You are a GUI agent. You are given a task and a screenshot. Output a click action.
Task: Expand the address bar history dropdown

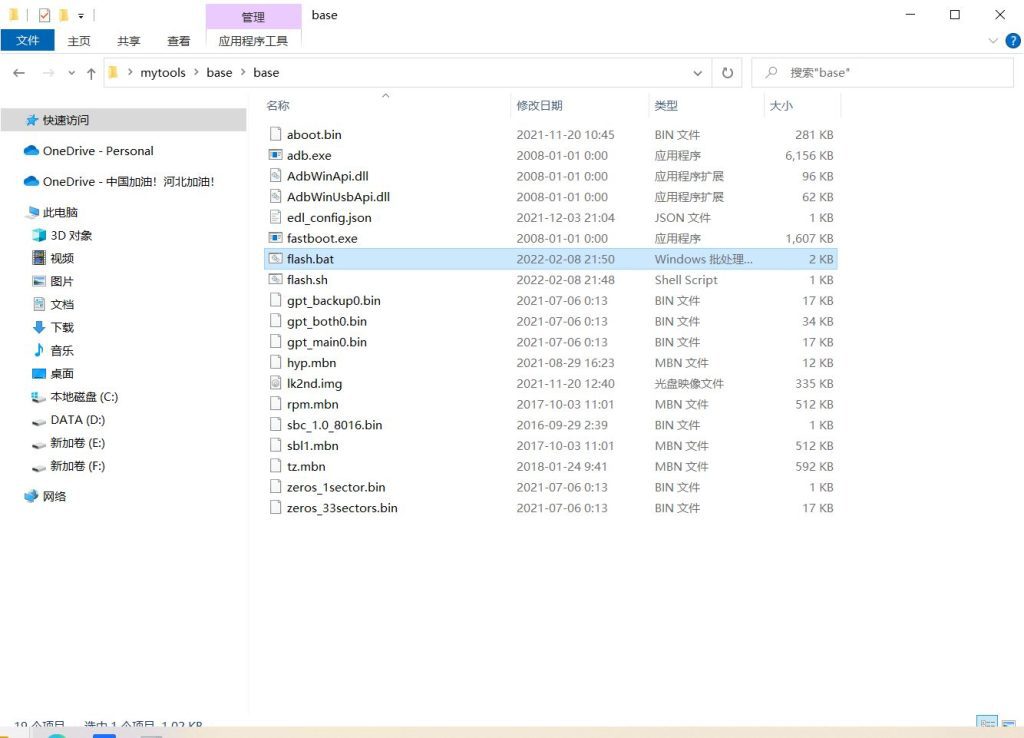click(x=697, y=72)
